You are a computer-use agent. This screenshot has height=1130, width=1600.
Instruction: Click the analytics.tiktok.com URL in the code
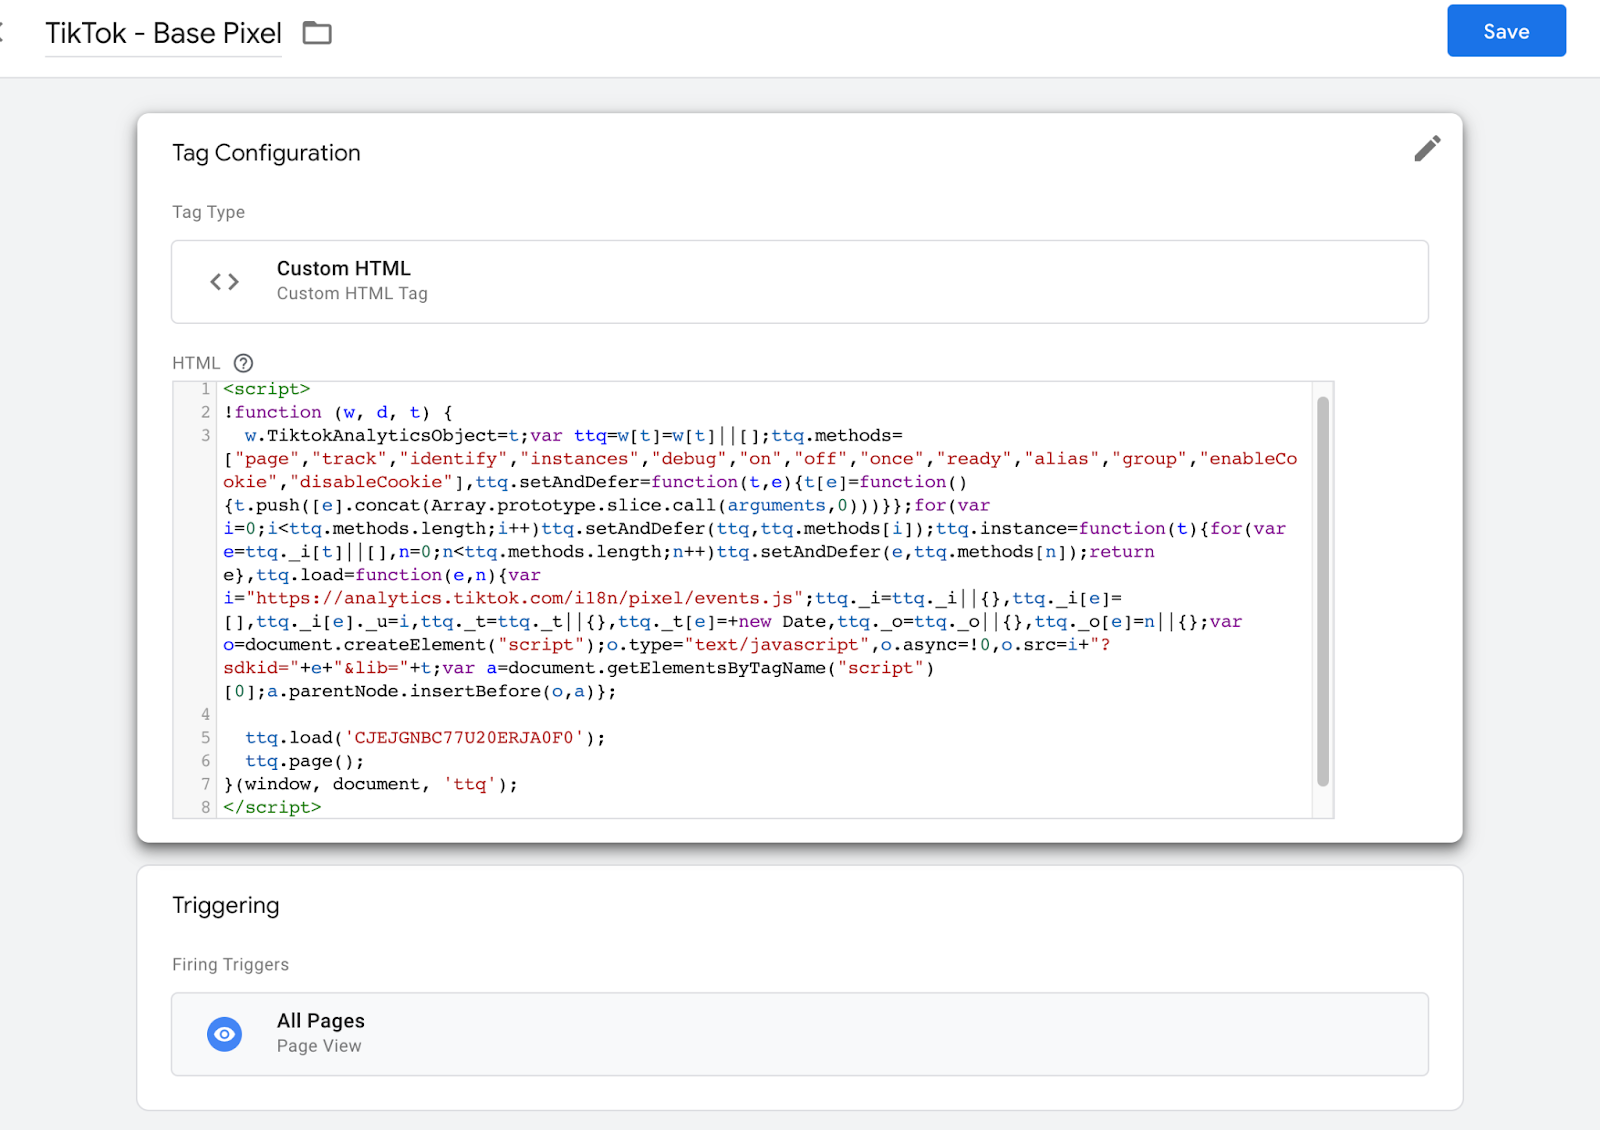pos(525,598)
